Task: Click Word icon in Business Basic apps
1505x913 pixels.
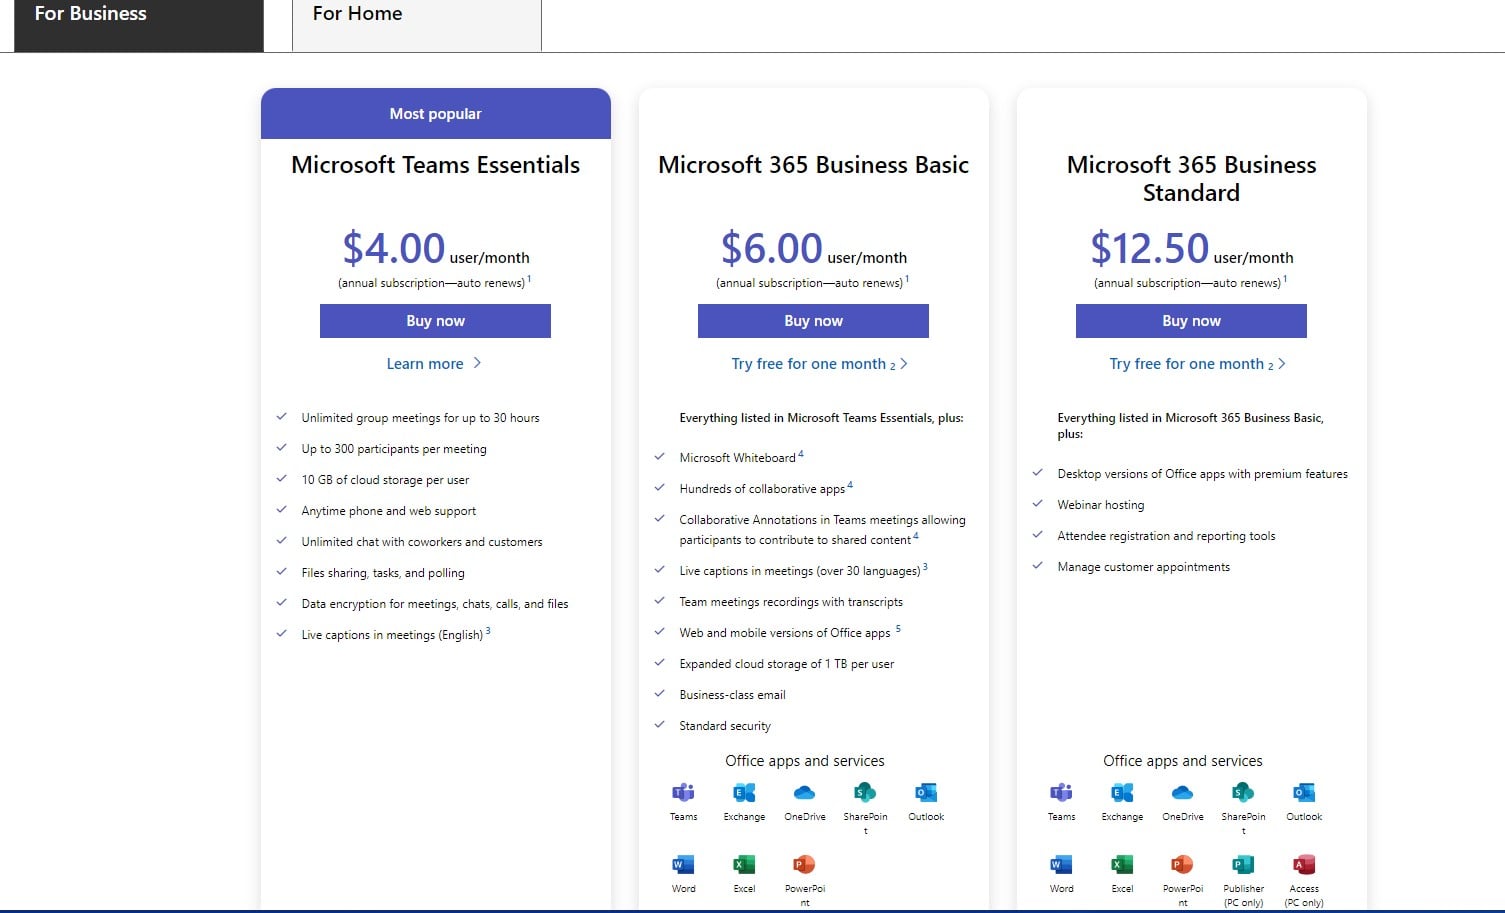Action: tap(684, 864)
